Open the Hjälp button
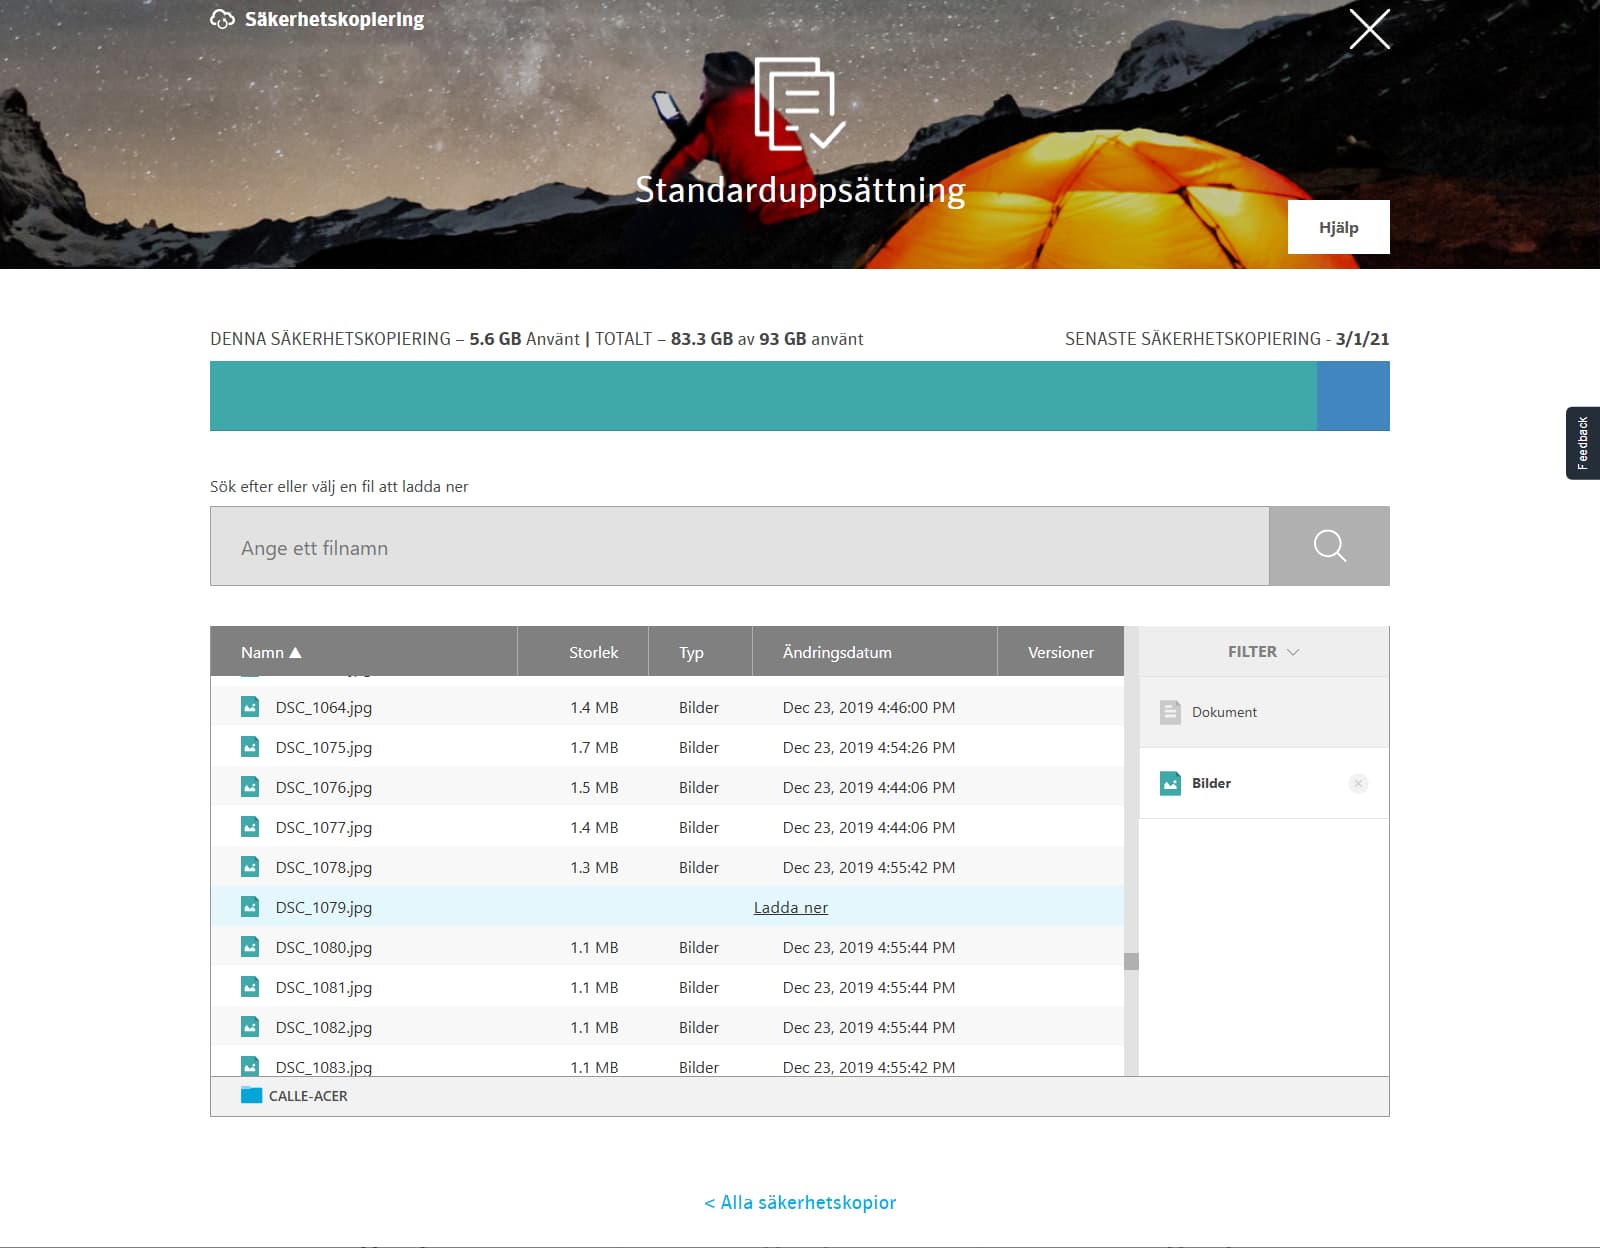The image size is (1600, 1248). (1338, 227)
